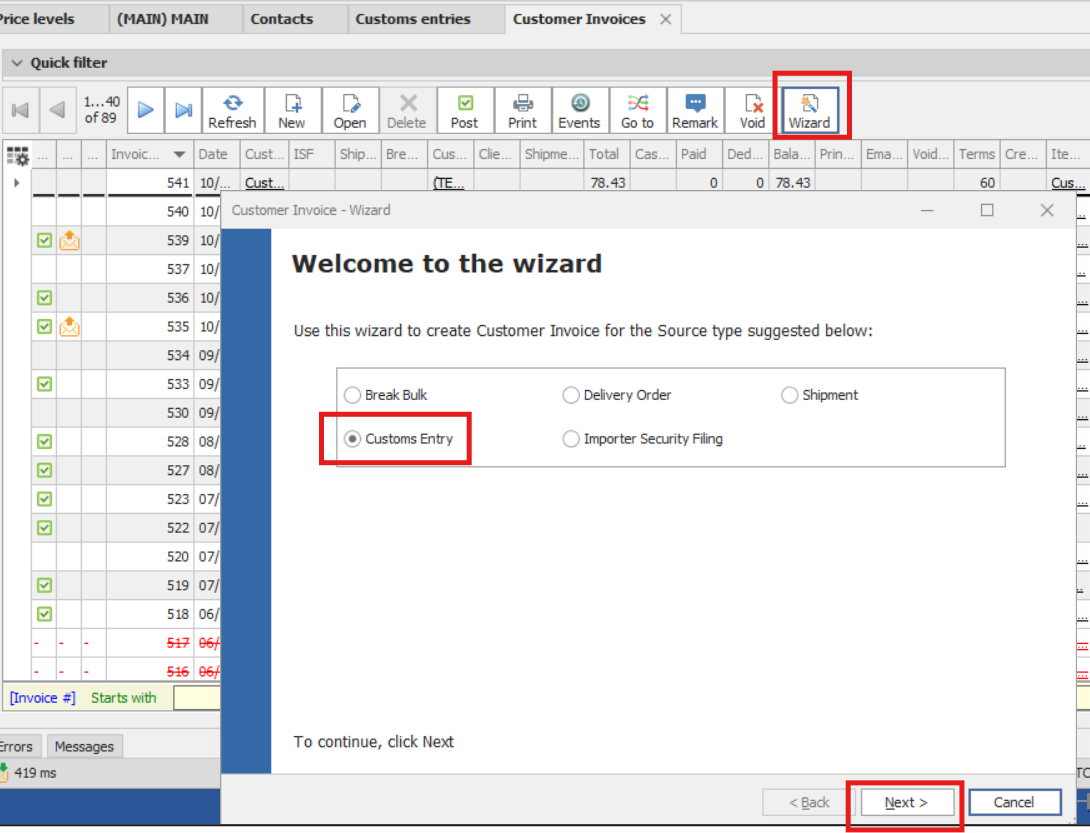Screen dimensions: 1090x833
Task: Click the Refresh icon in the toolbar
Action: tap(232, 110)
